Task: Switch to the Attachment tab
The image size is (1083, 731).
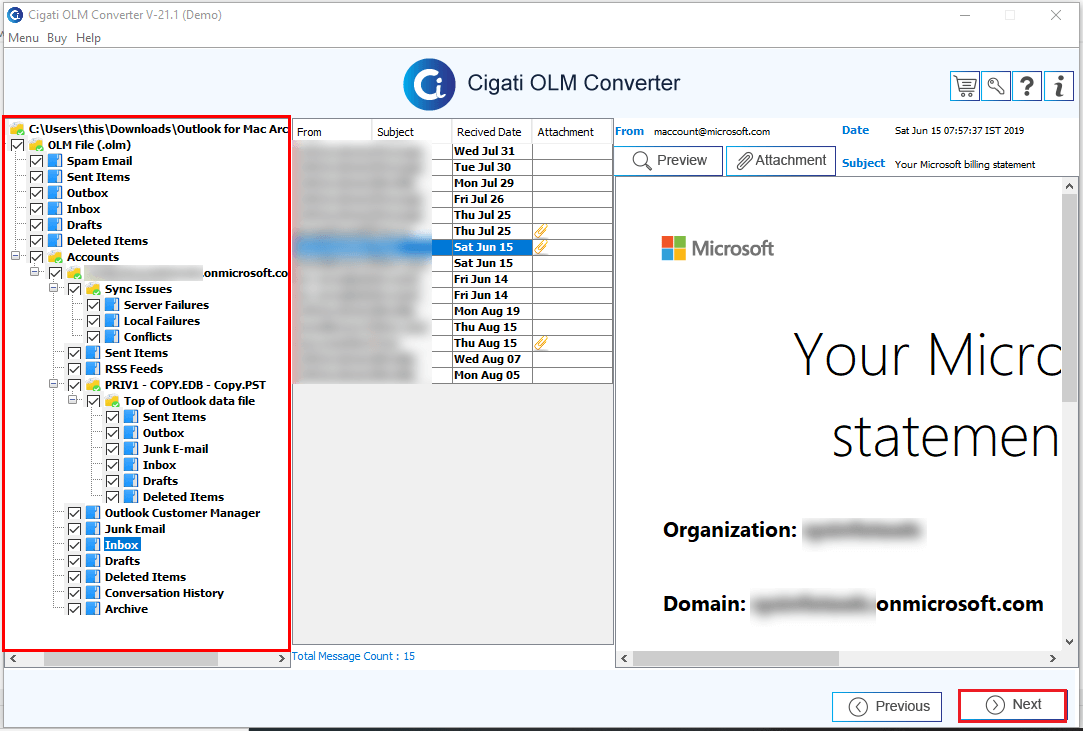Action: [780, 160]
